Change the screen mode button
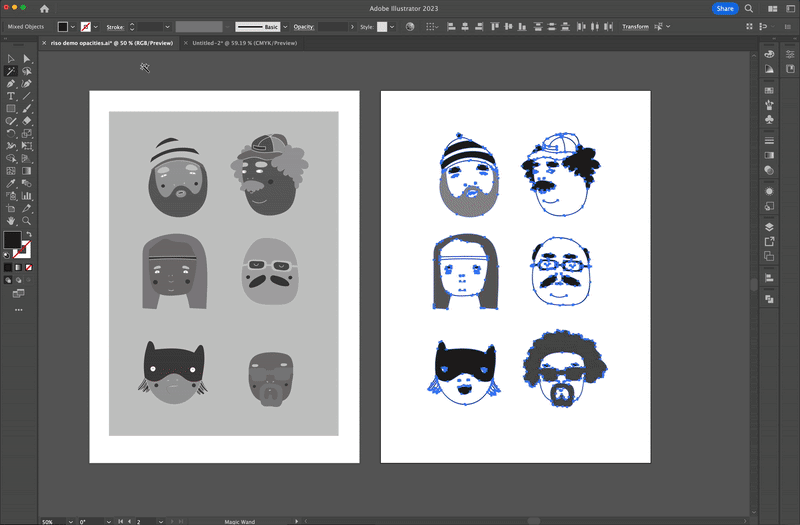This screenshot has width=800, height=525. (x=18, y=293)
